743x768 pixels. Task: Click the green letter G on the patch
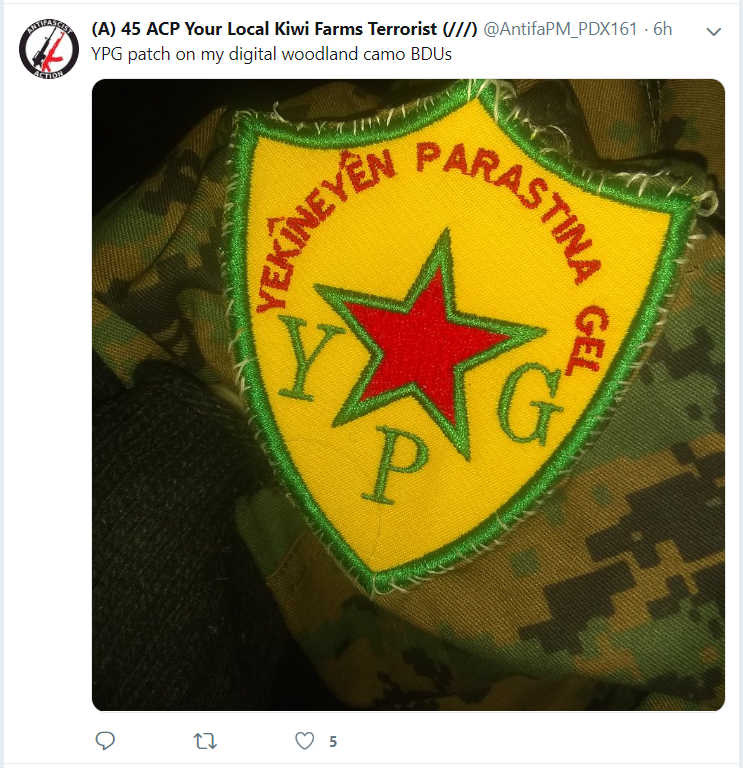point(530,405)
